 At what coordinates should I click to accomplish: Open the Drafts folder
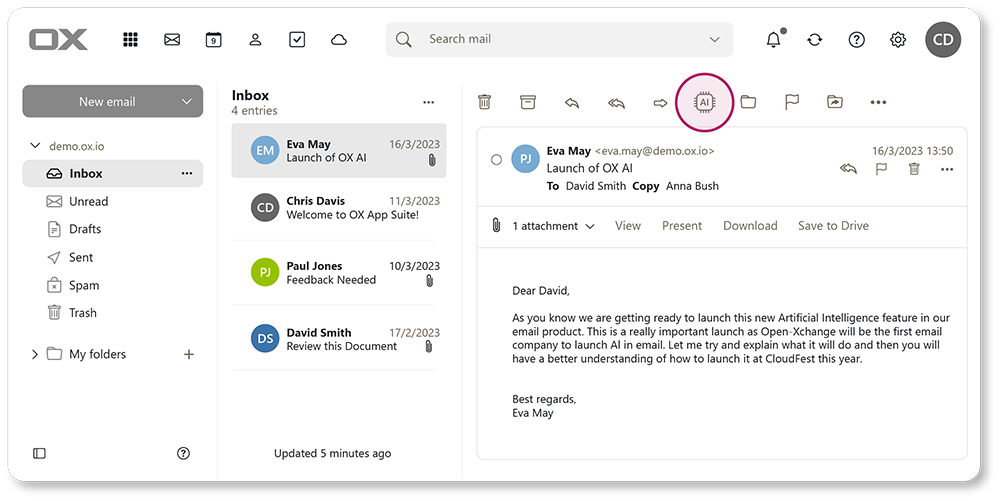(x=85, y=229)
